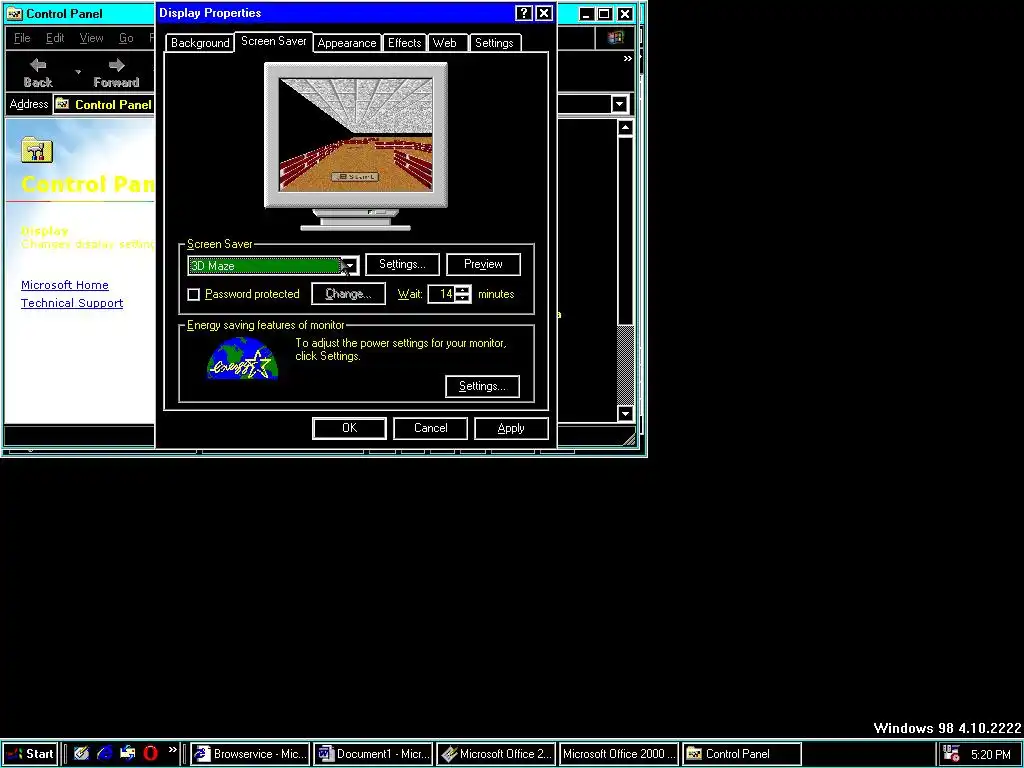Switch to Browservice taskbar button
Screen dimensions: 1024x768
tap(250, 754)
